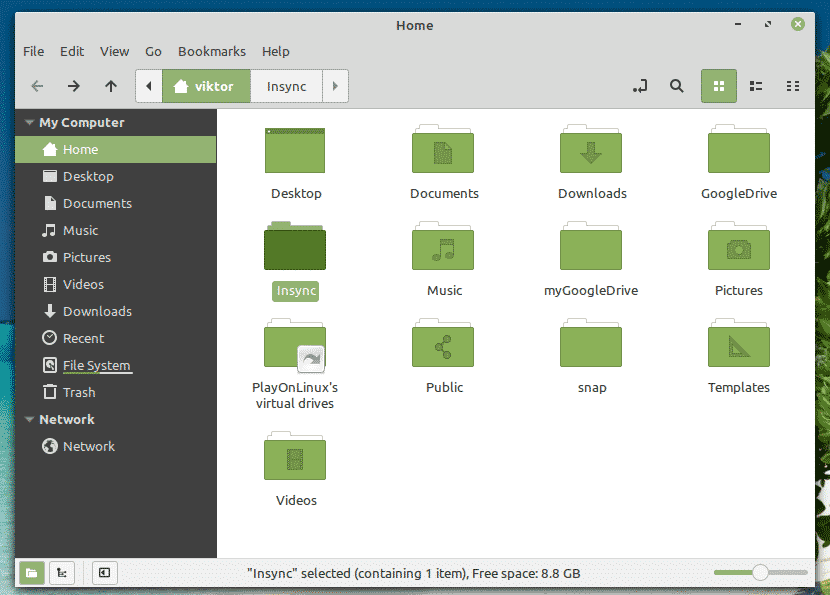Open the search files magnifier
This screenshot has width=830, height=595.
click(x=677, y=86)
